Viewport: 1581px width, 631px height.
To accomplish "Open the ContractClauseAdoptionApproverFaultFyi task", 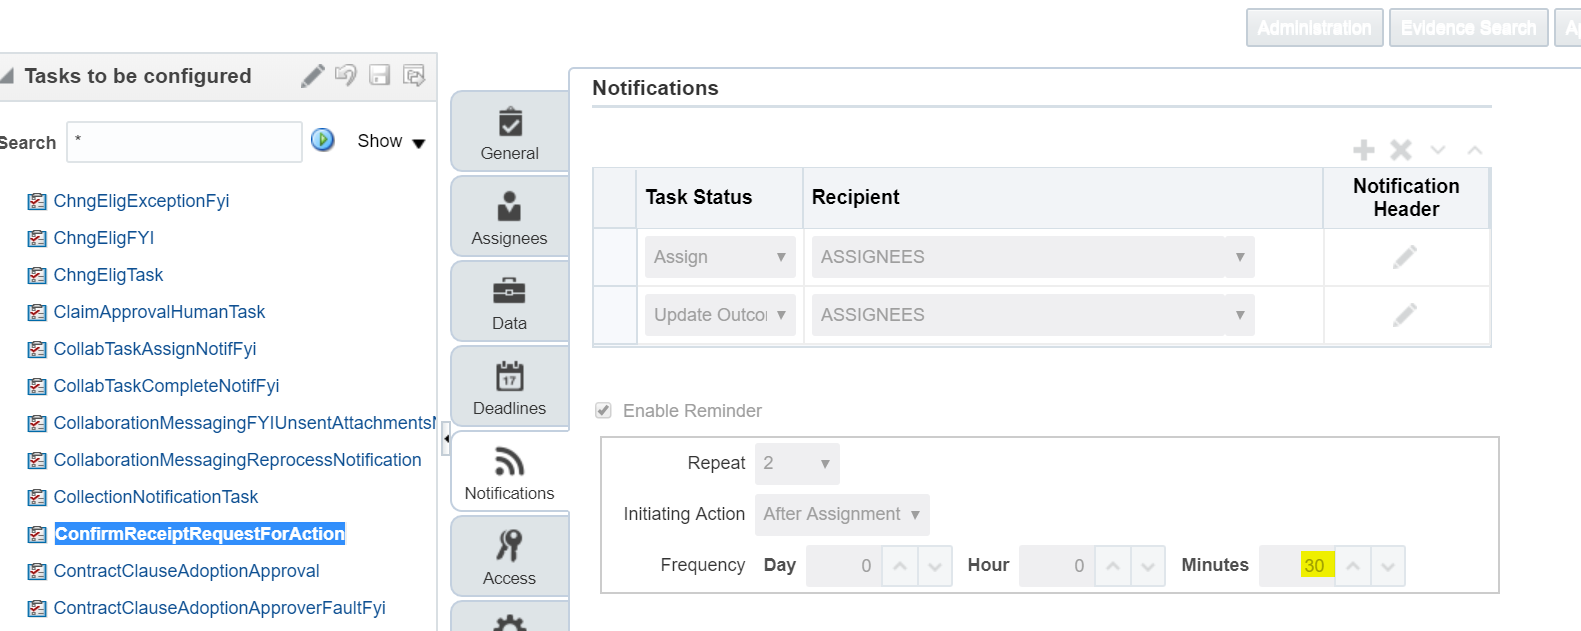I will pos(220,608).
